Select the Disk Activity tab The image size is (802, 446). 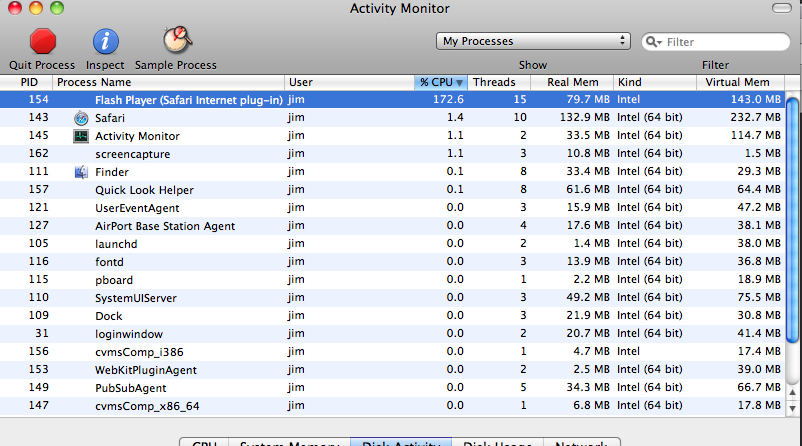coord(401,442)
